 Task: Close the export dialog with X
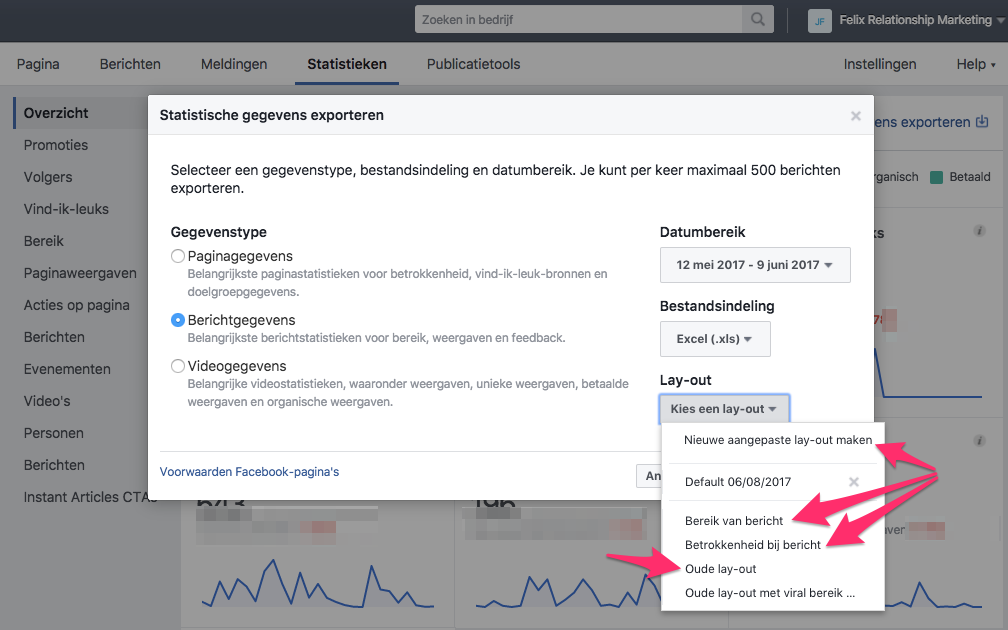pyautogui.click(x=855, y=116)
